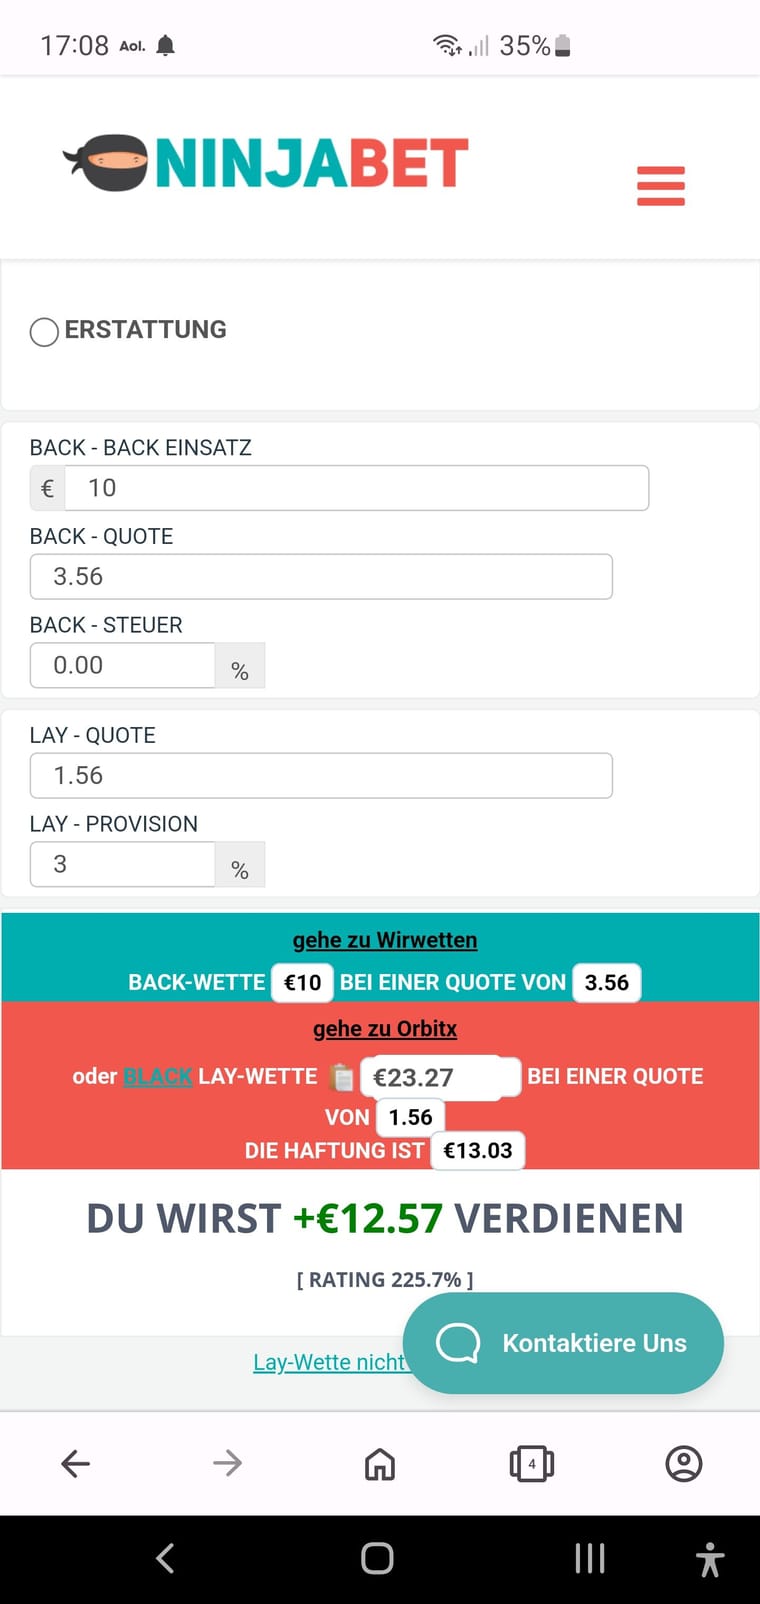
Task: Follow the gehe zu Wirwetten link
Action: coord(385,940)
